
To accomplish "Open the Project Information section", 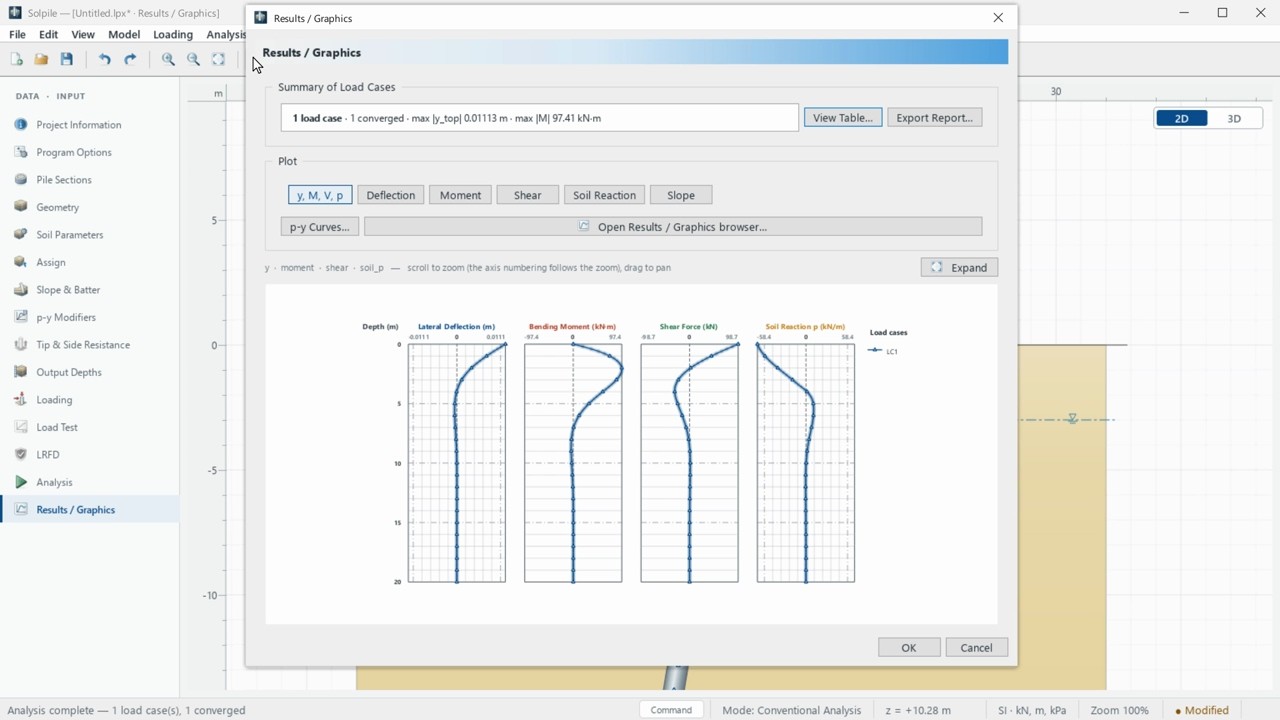I will (x=89, y=125).
